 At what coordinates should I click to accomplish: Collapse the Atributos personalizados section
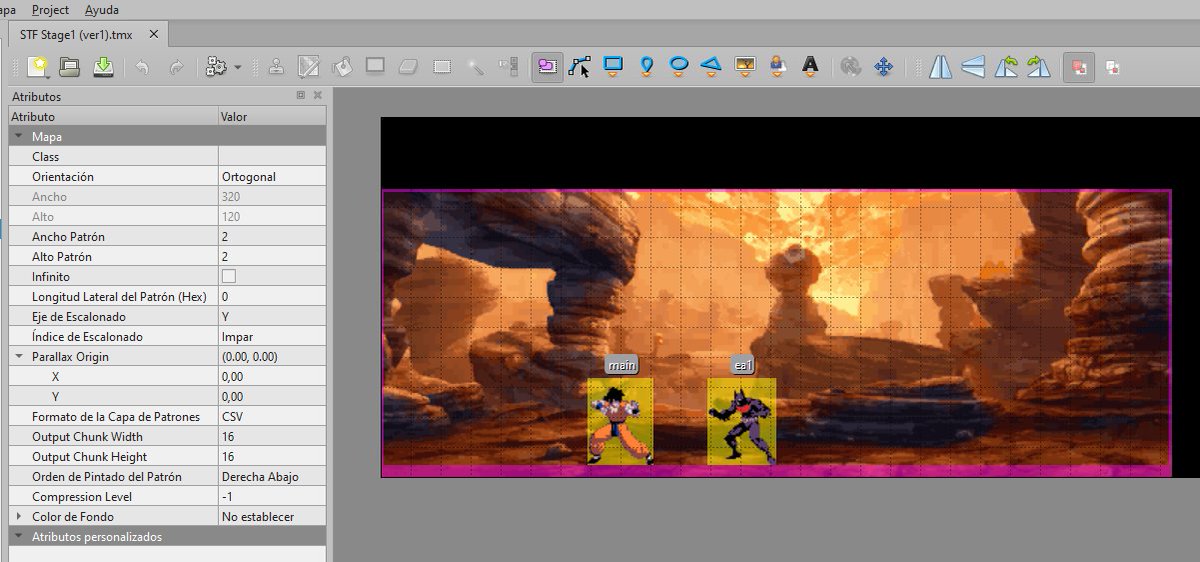19,537
